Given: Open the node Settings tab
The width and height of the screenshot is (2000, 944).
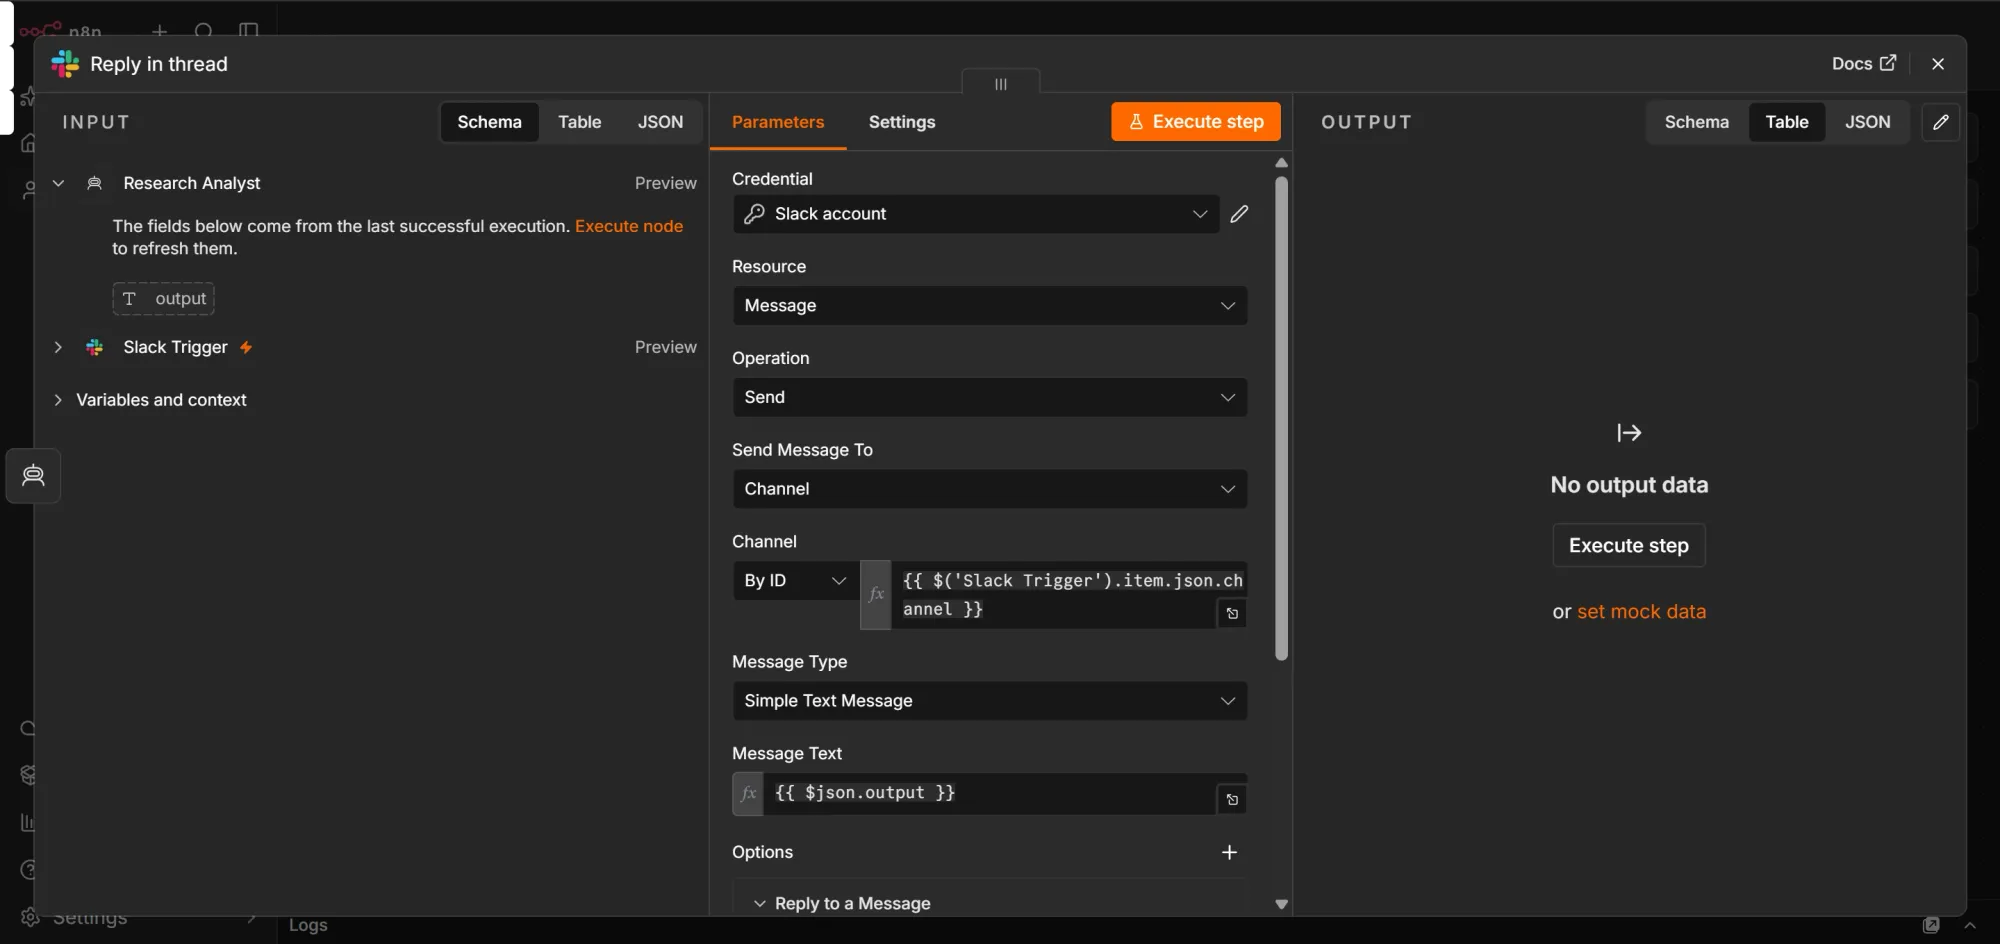Looking at the screenshot, I should click(902, 122).
